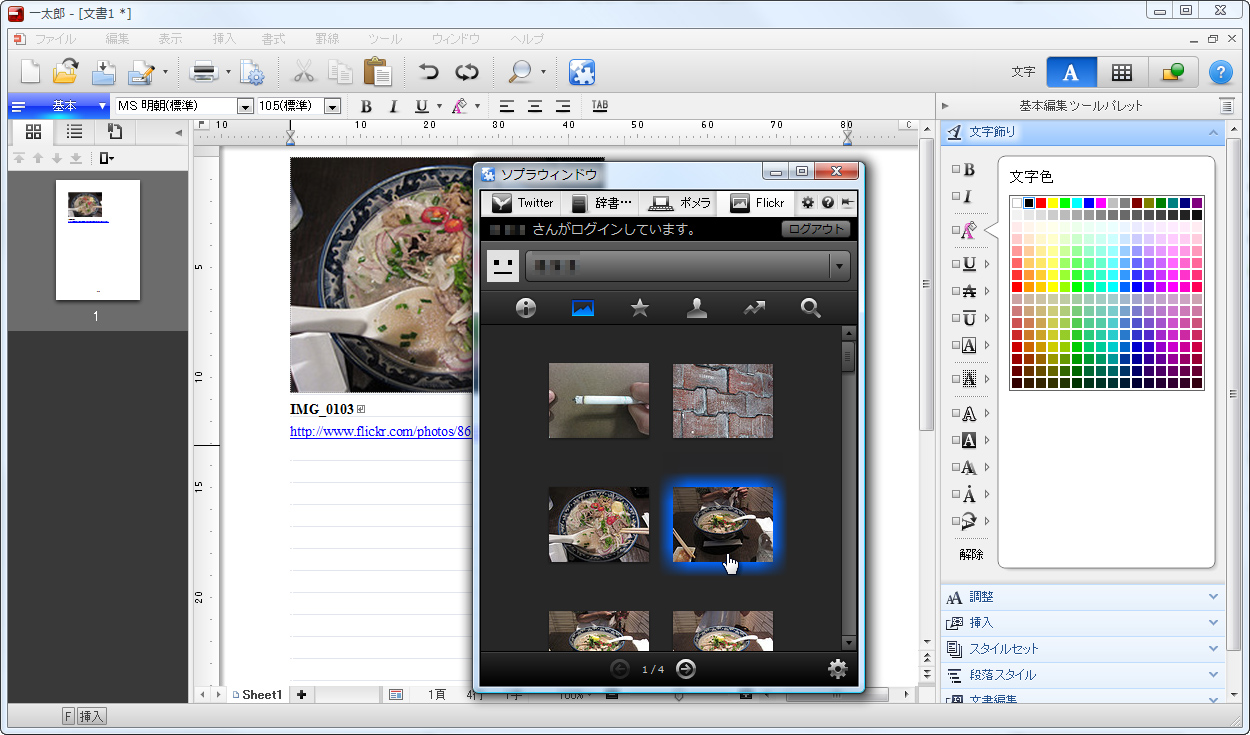Click the paste clipboard icon

tap(377, 72)
